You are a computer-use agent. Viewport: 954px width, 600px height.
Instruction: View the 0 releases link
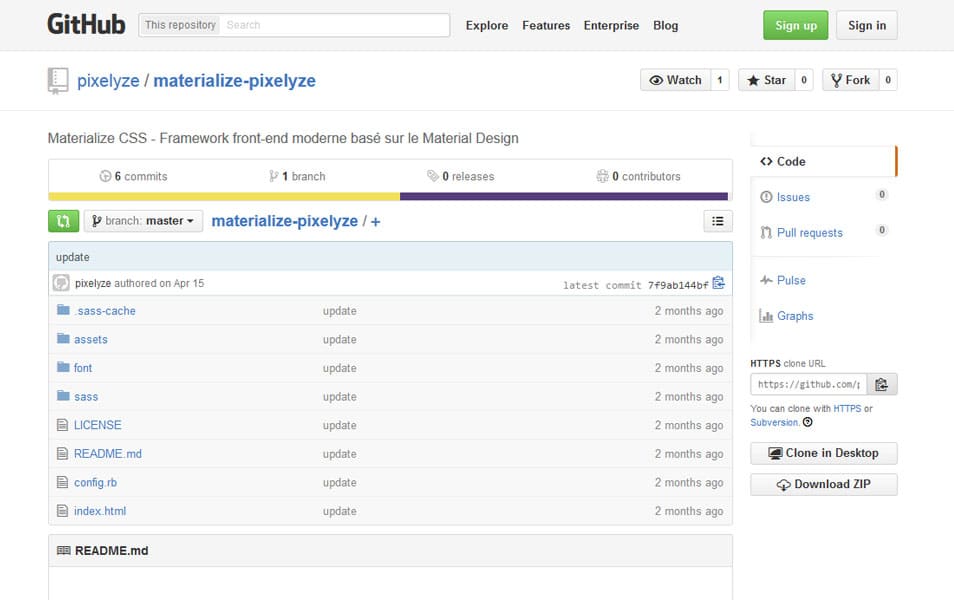pyautogui.click(x=461, y=176)
